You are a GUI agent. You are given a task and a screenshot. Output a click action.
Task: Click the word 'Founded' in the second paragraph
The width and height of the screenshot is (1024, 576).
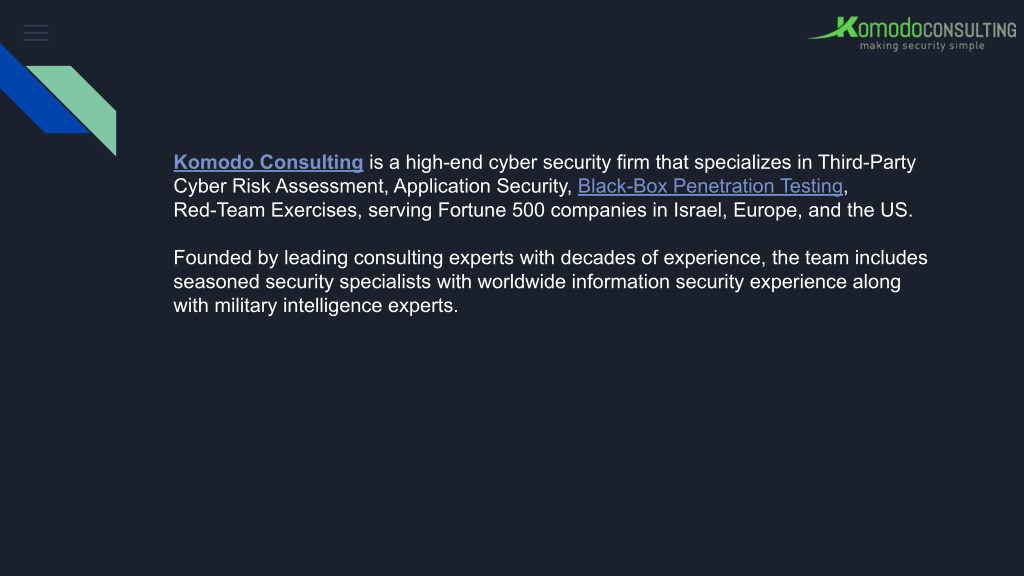[212, 257]
